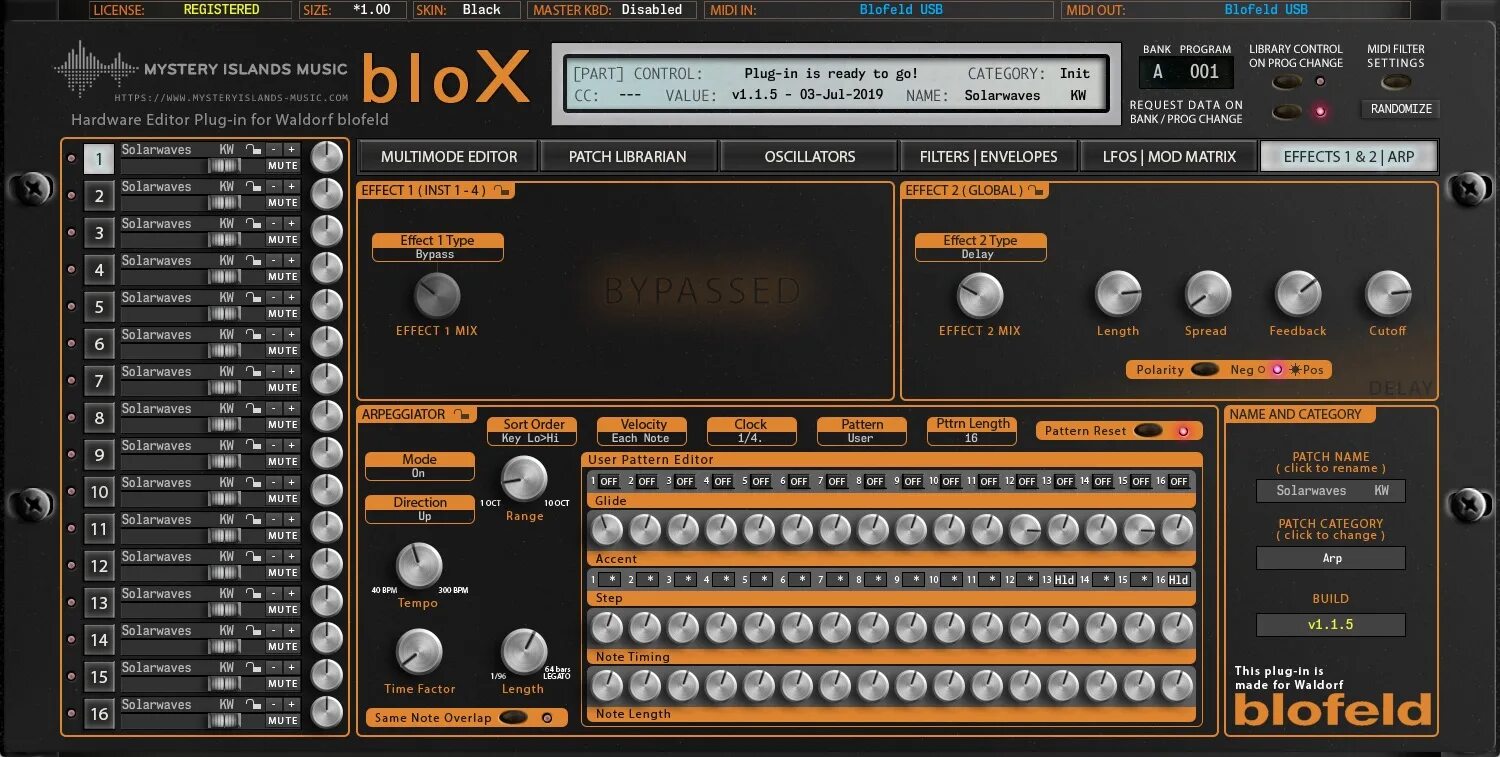The image size is (1500, 757).
Task: Open the Pttrn Length dropdown
Action: 971,431
